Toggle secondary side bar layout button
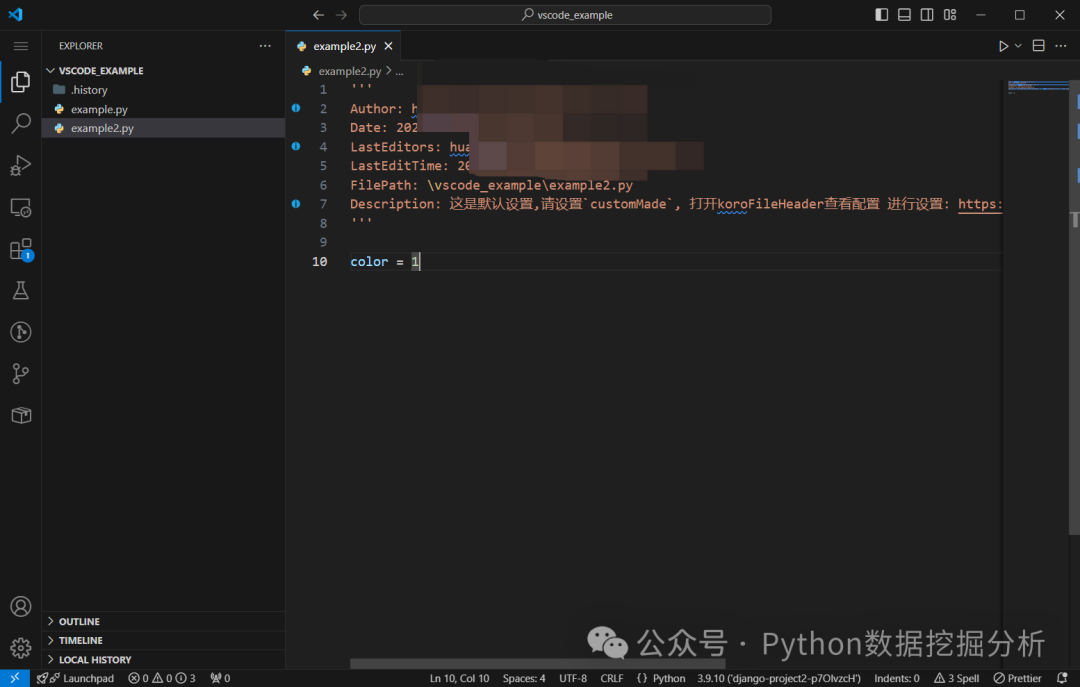This screenshot has width=1080, height=687. click(927, 14)
